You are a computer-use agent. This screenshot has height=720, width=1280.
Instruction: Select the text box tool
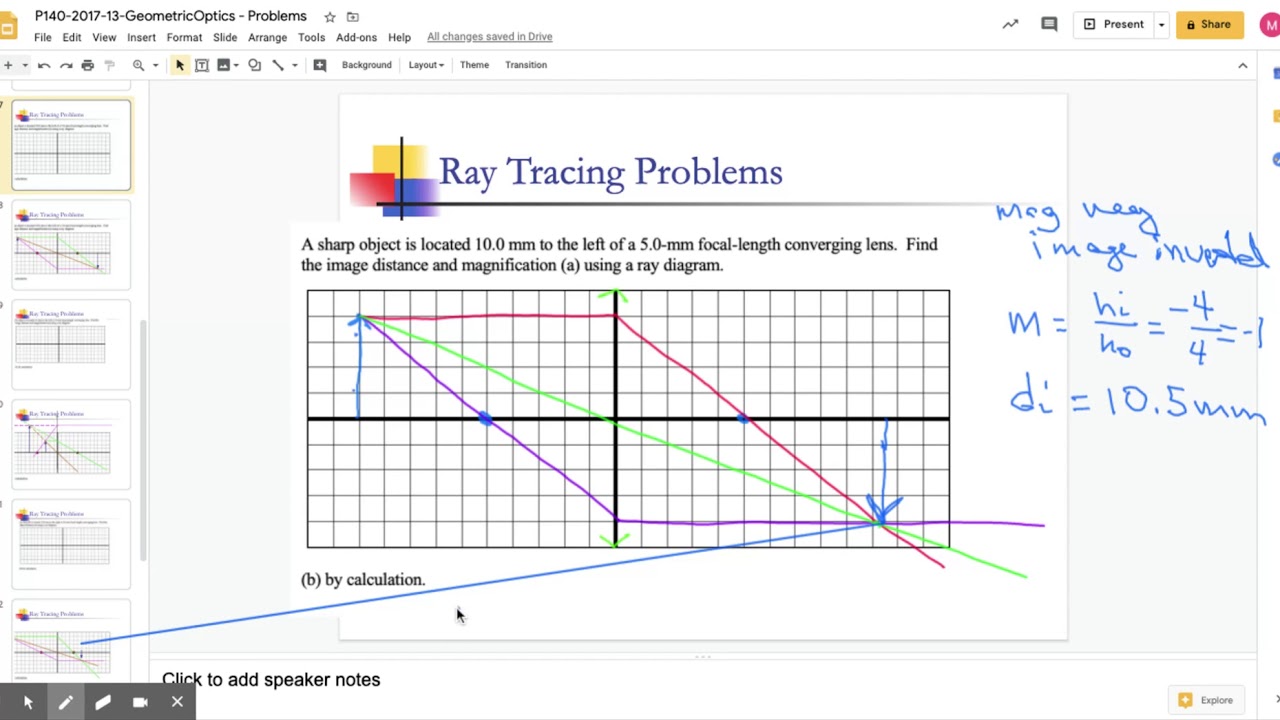[x=202, y=65]
